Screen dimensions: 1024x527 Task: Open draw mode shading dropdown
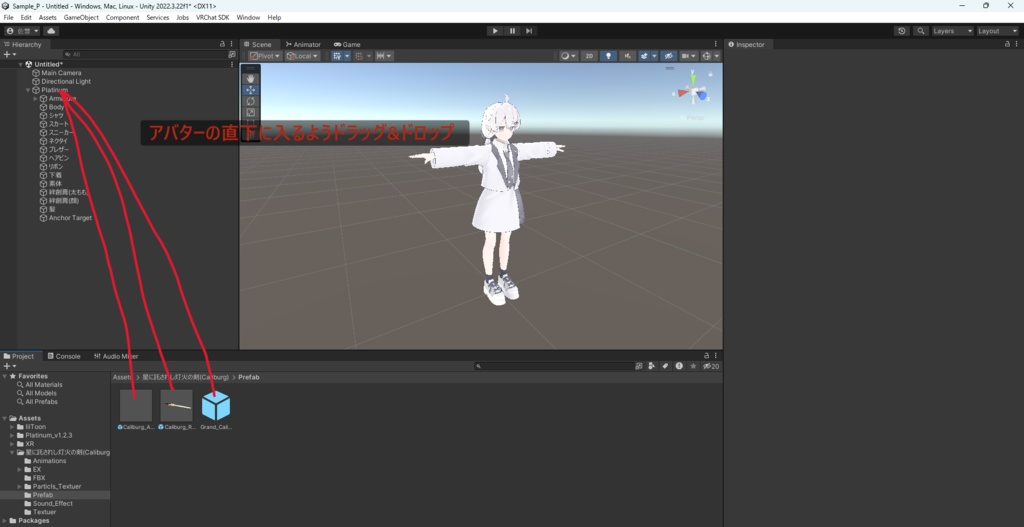(x=569, y=56)
